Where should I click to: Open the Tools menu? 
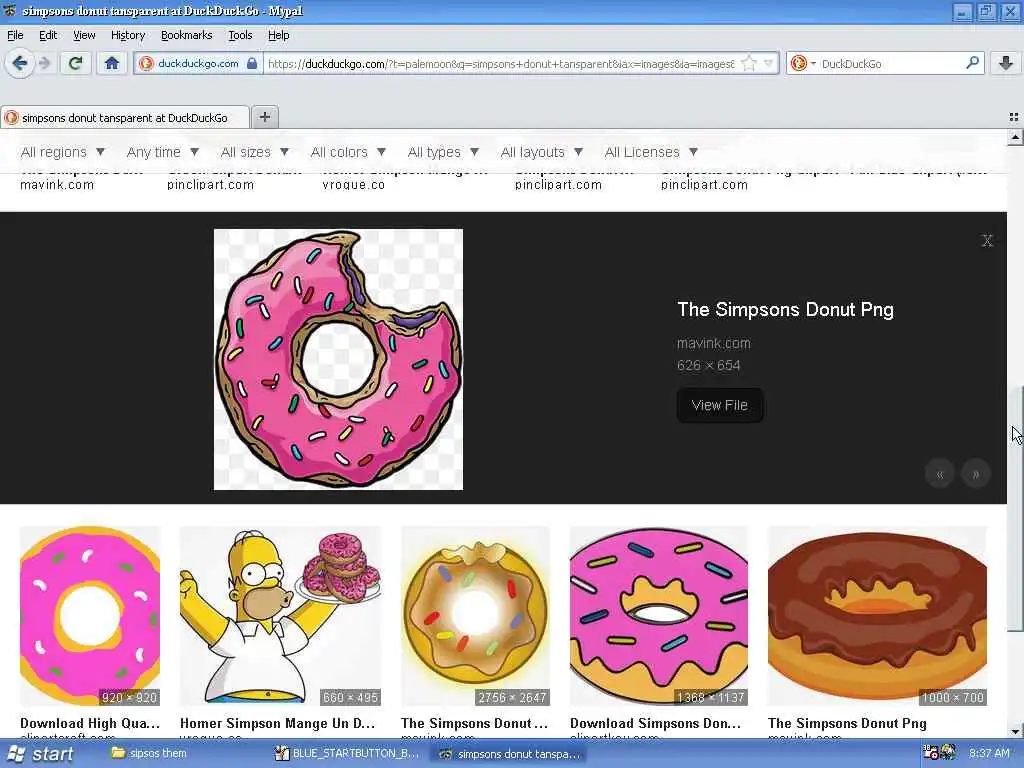(240, 35)
